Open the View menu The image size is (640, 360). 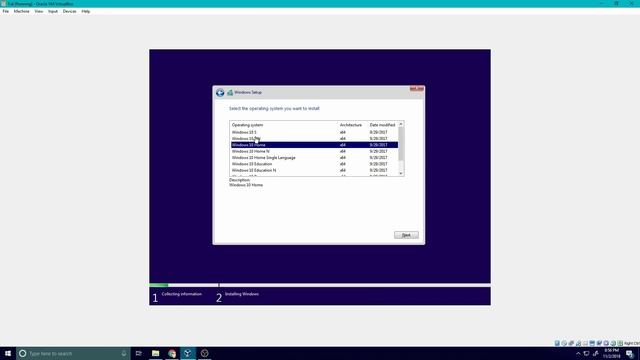pyautogui.click(x=38, y=11)
